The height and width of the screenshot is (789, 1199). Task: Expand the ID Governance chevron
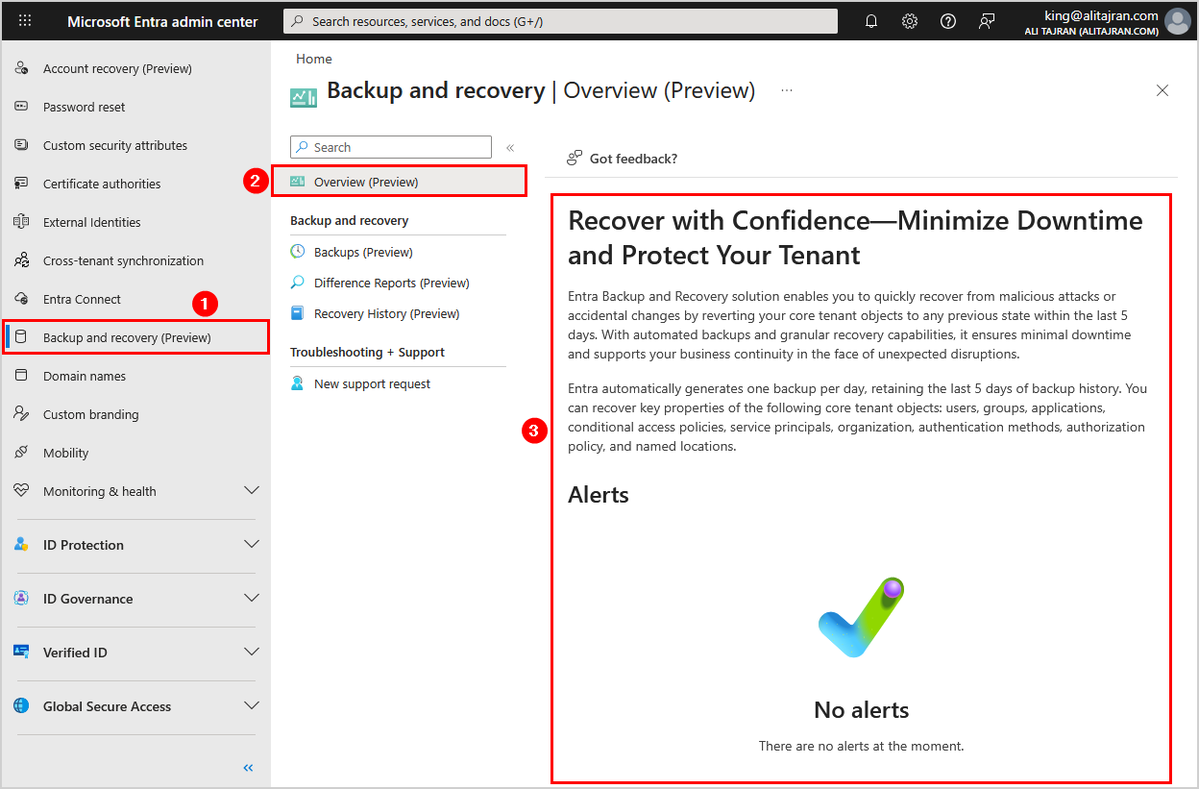point(252,598)
